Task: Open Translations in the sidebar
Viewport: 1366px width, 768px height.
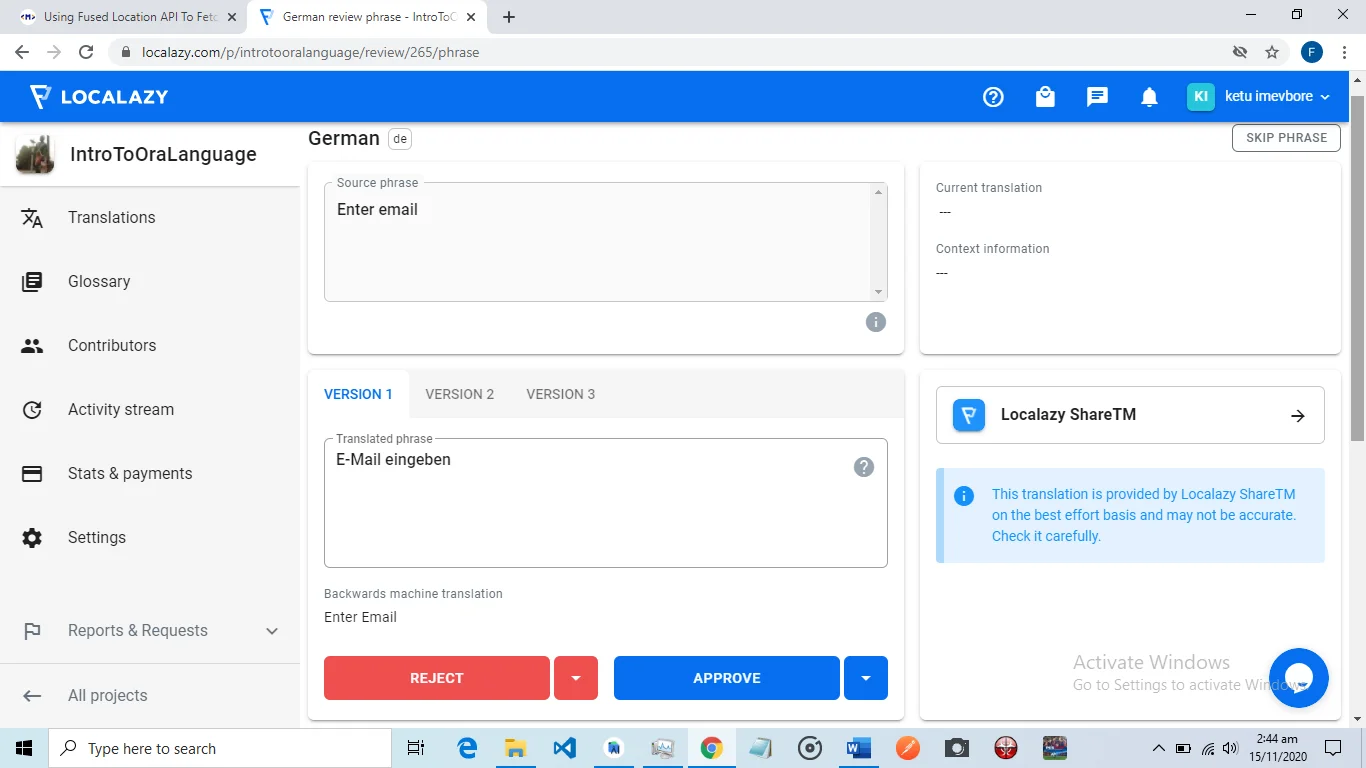Action: click(150, 218)
